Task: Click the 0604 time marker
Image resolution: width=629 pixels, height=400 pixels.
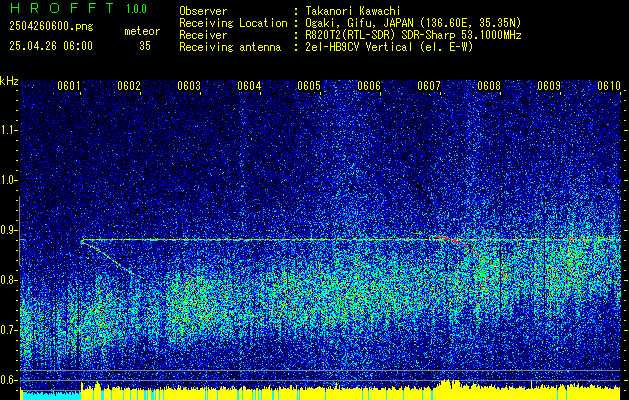Action: [249, 86]
